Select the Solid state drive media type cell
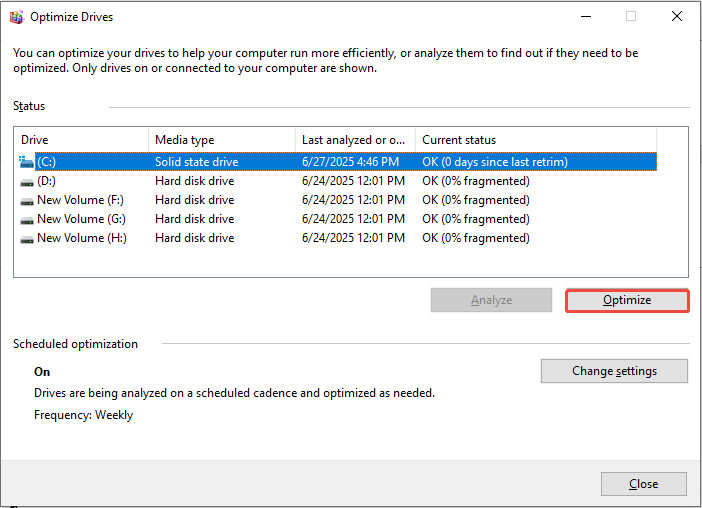The width and height of the screenshot is (702, 508). click(196, 162)
